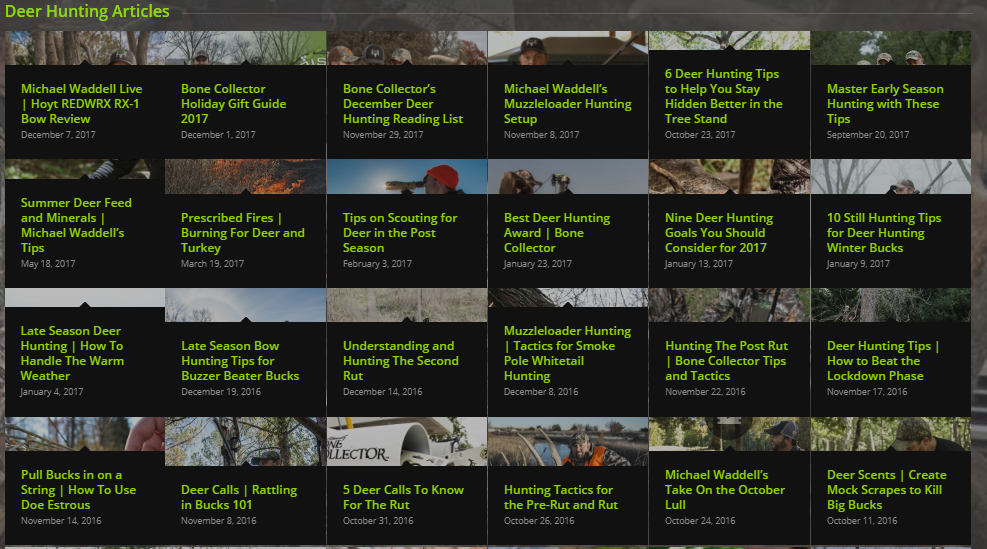Open Master Early Season Hunting article
The width and height of the screenshot is (987, 549).
(x=885, y=104)
